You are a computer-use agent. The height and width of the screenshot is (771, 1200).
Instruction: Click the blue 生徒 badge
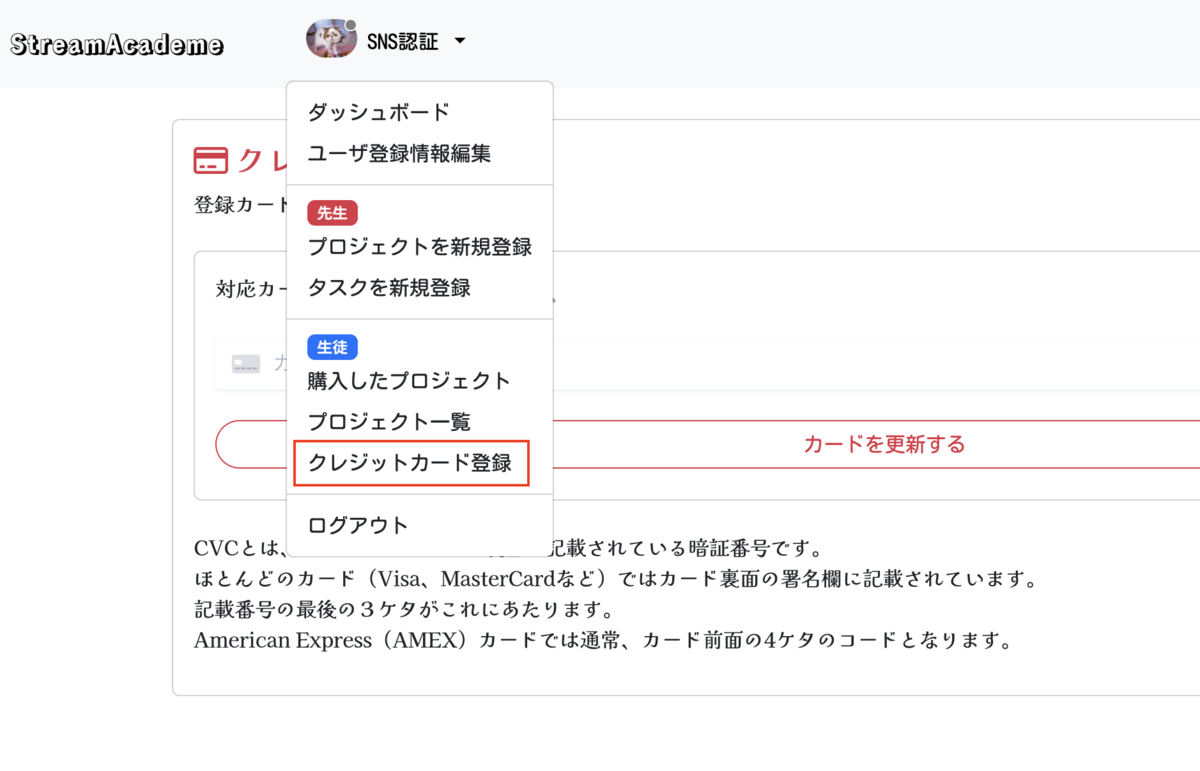(x=332, y=347)
